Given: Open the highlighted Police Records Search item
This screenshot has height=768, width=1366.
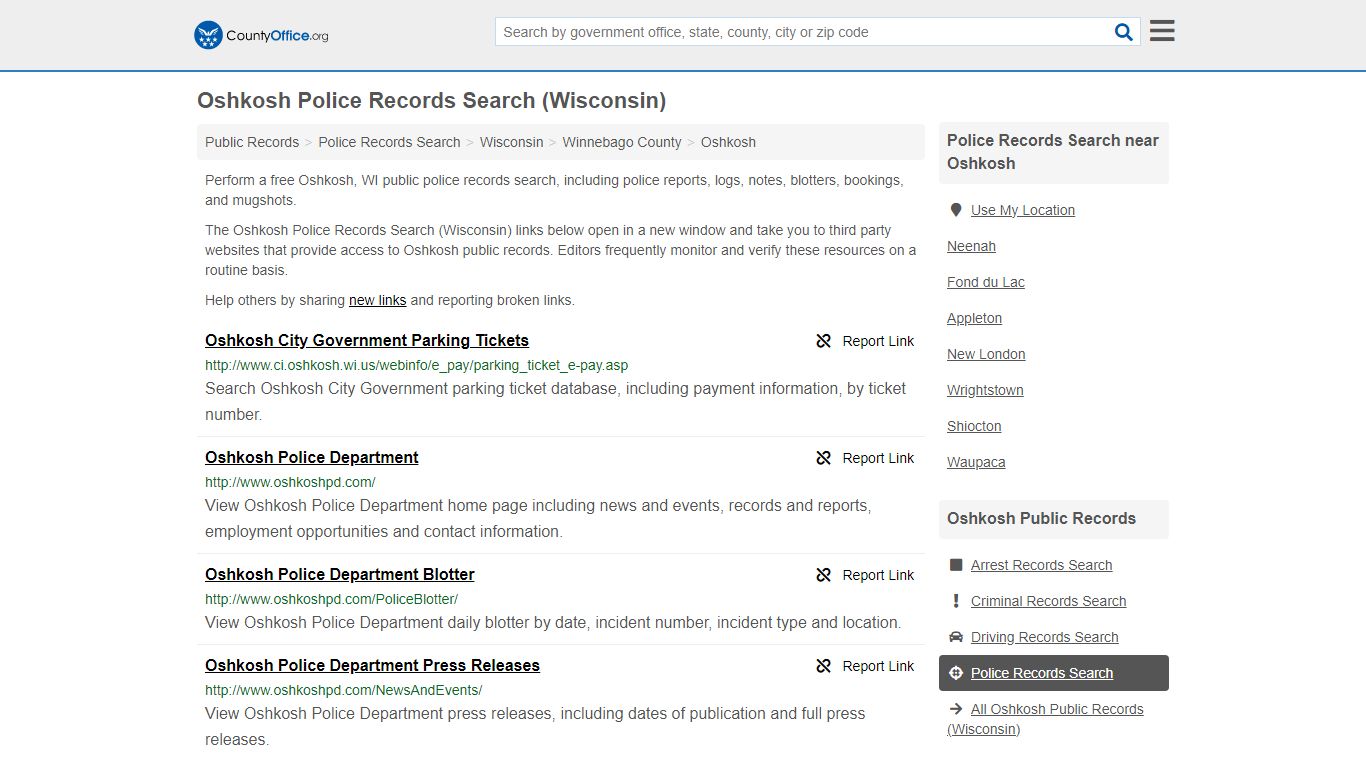Looking at the screenshot, I should click(x=1053, y=673).
